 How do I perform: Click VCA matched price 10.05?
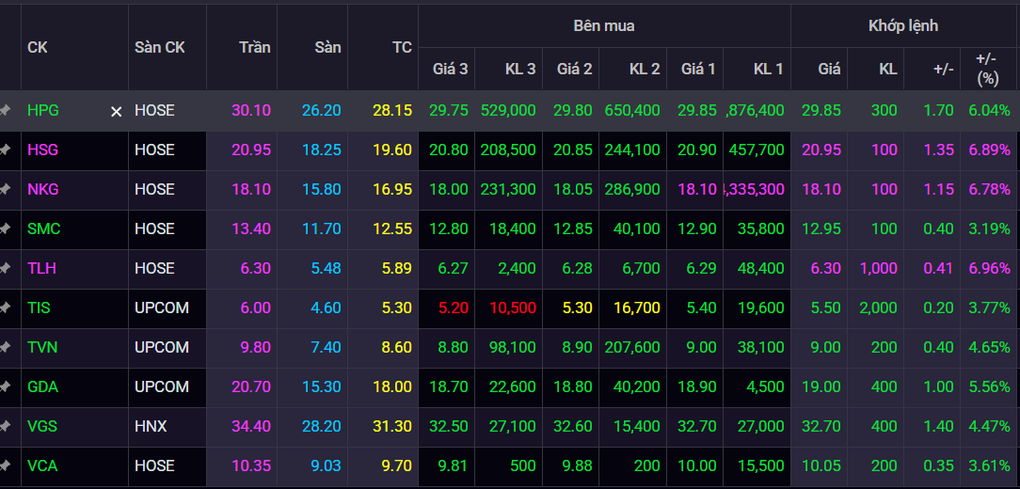pos(821,466)
